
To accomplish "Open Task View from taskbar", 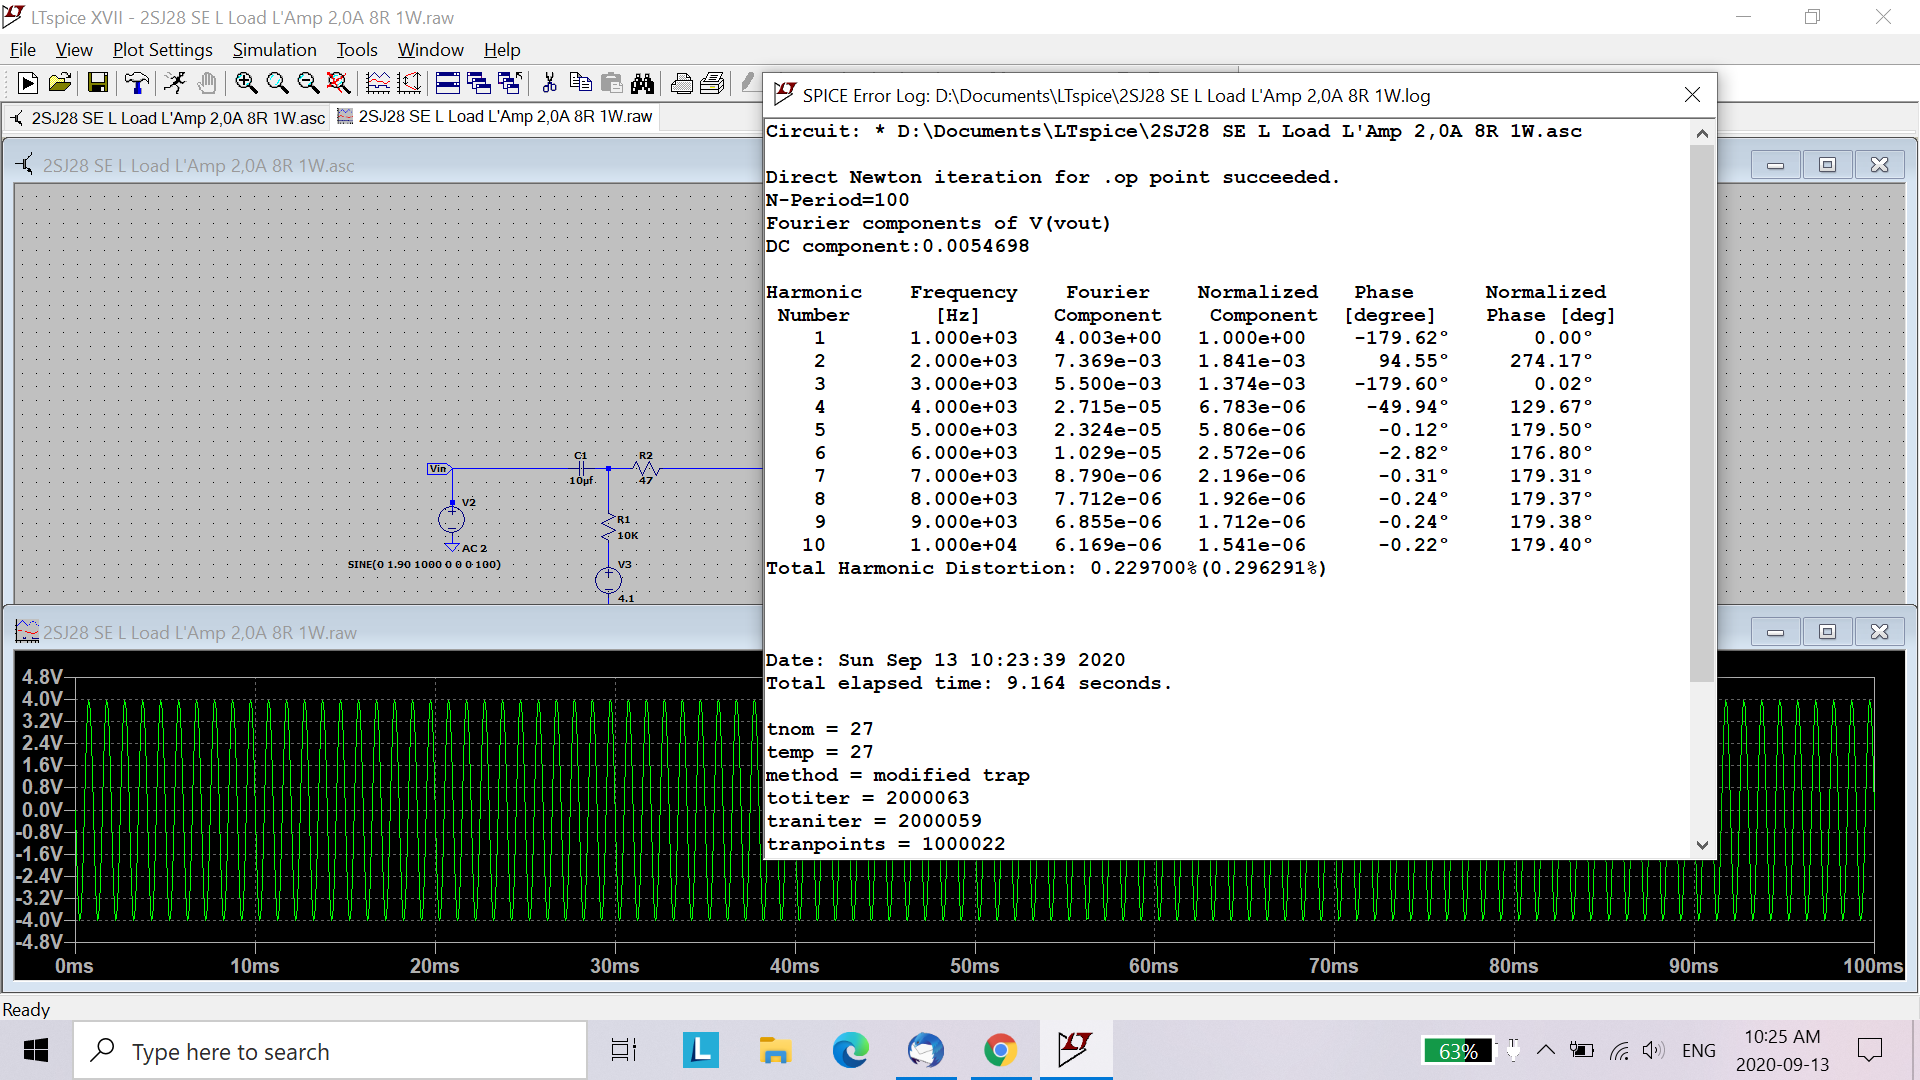I will pos(624,1051).
